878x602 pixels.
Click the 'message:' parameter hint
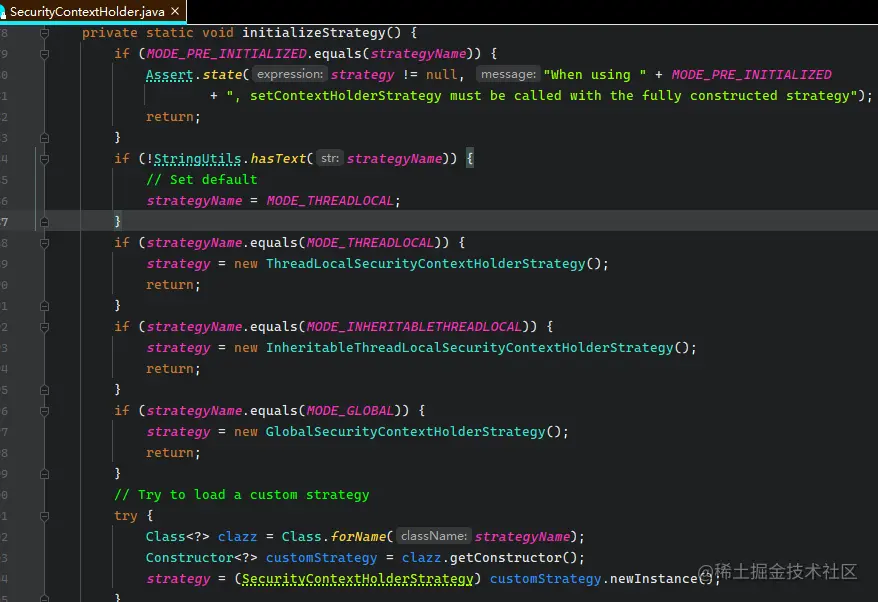tap(508, 74)
